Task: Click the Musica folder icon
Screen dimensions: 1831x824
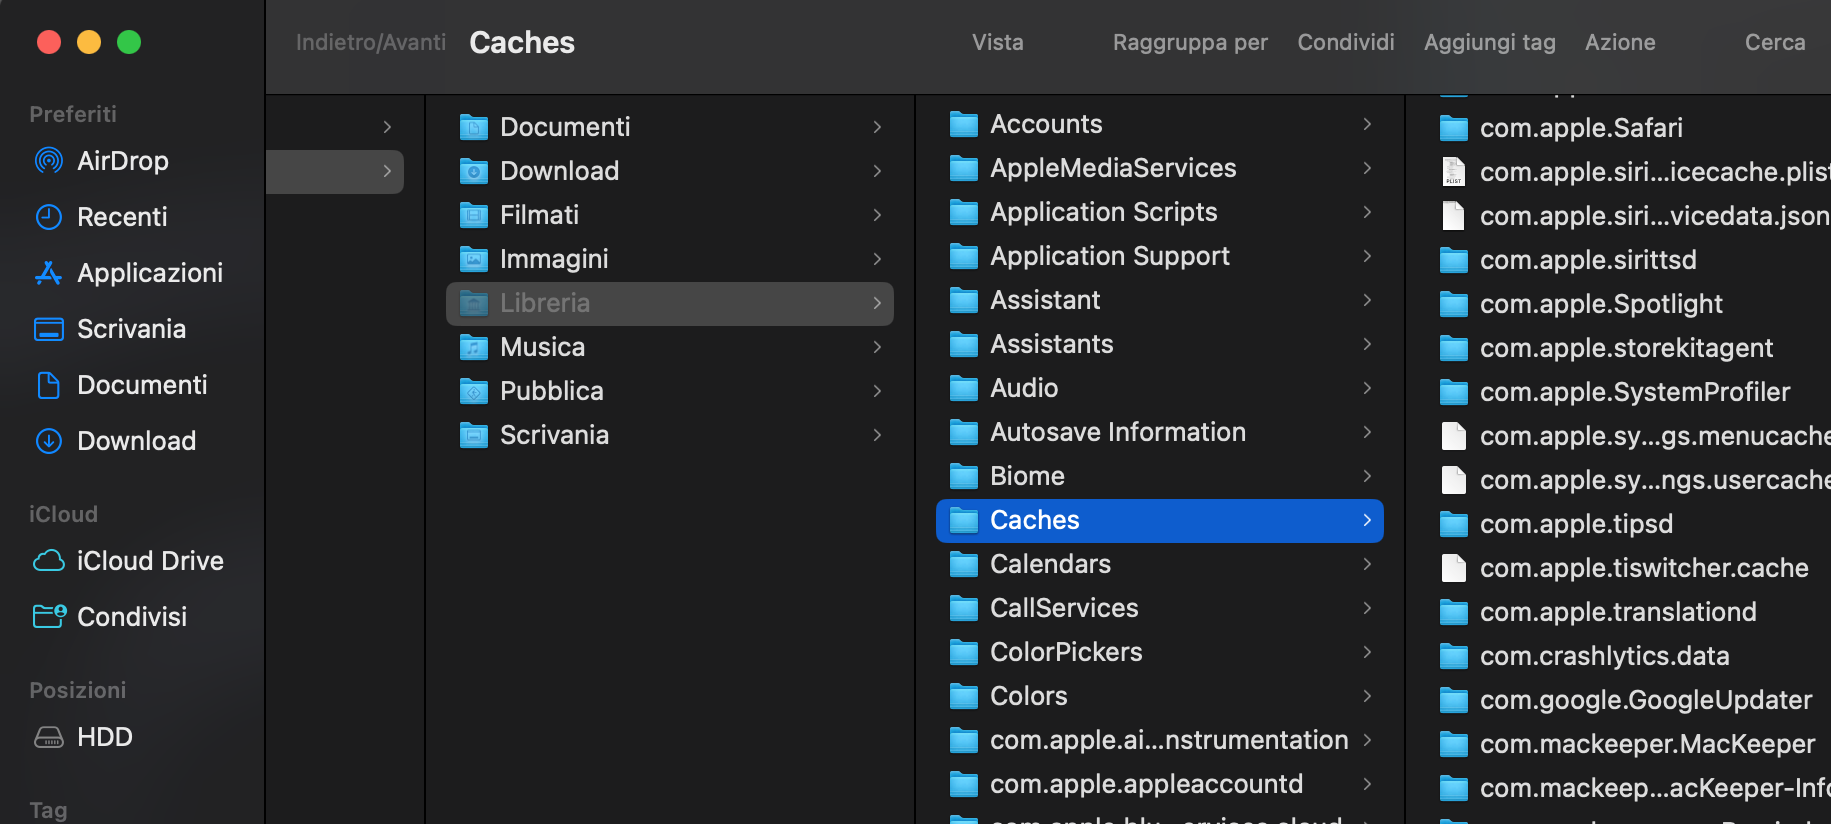Action: 473,347
